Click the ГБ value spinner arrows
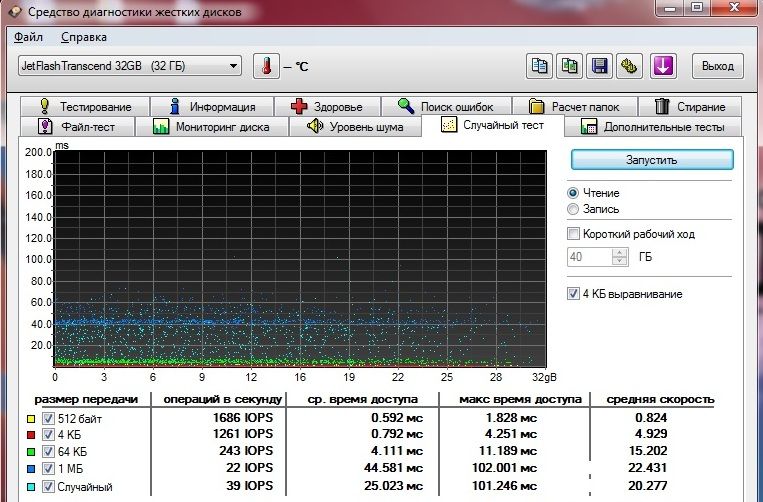The image size is (763, 502). [620, 257]
